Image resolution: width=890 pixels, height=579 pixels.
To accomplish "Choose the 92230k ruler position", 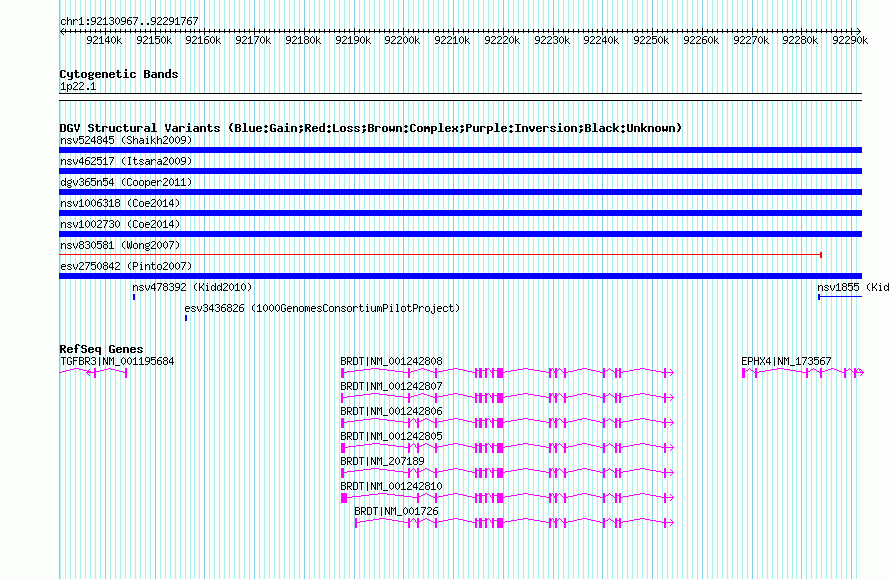I will [552, 40].
